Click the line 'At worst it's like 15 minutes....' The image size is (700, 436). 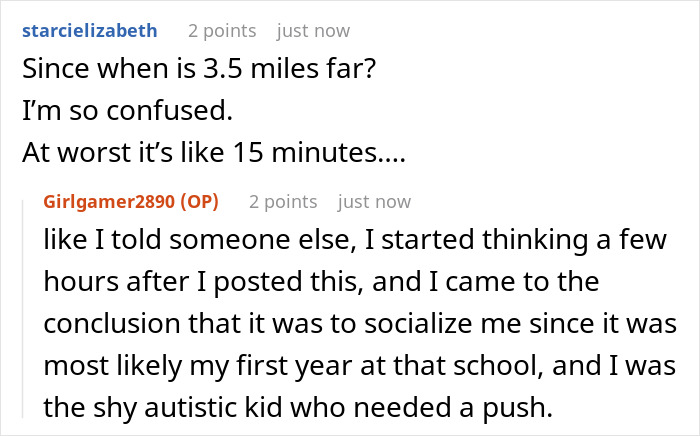214,152
